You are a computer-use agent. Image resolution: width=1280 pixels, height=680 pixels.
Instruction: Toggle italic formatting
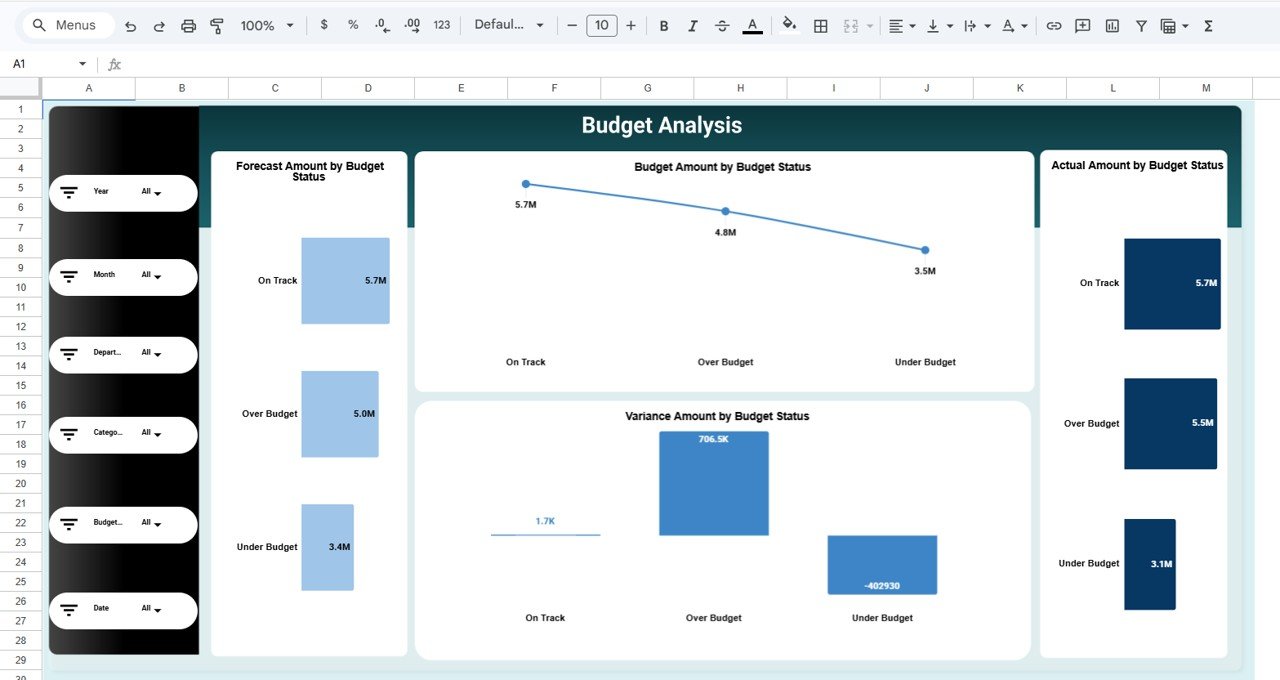point(692,25)
